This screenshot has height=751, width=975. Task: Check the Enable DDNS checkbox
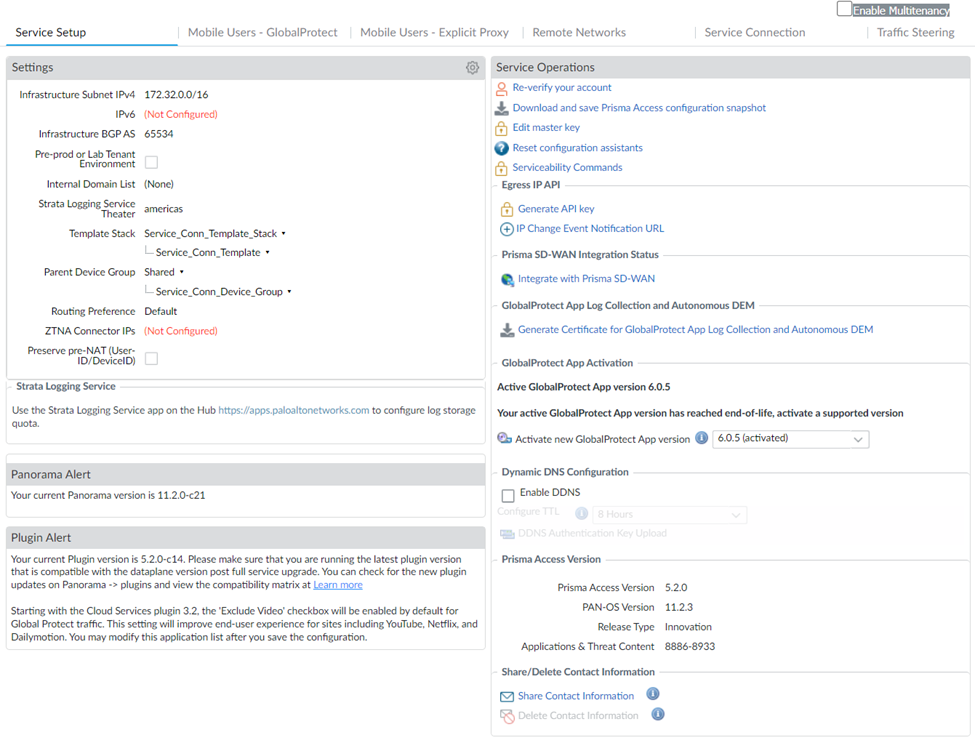(x=508, y=494)
